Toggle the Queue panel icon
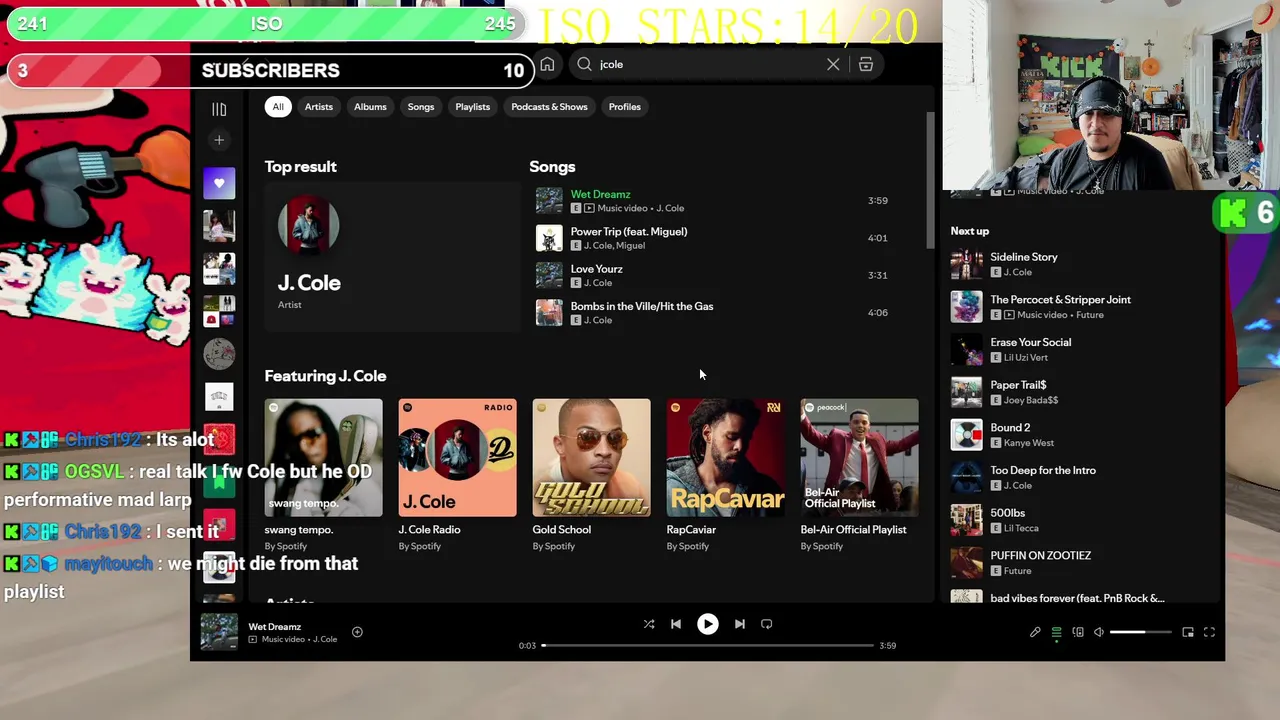The height and width of the screenshot is (720, 1280). click(1056, 632)
